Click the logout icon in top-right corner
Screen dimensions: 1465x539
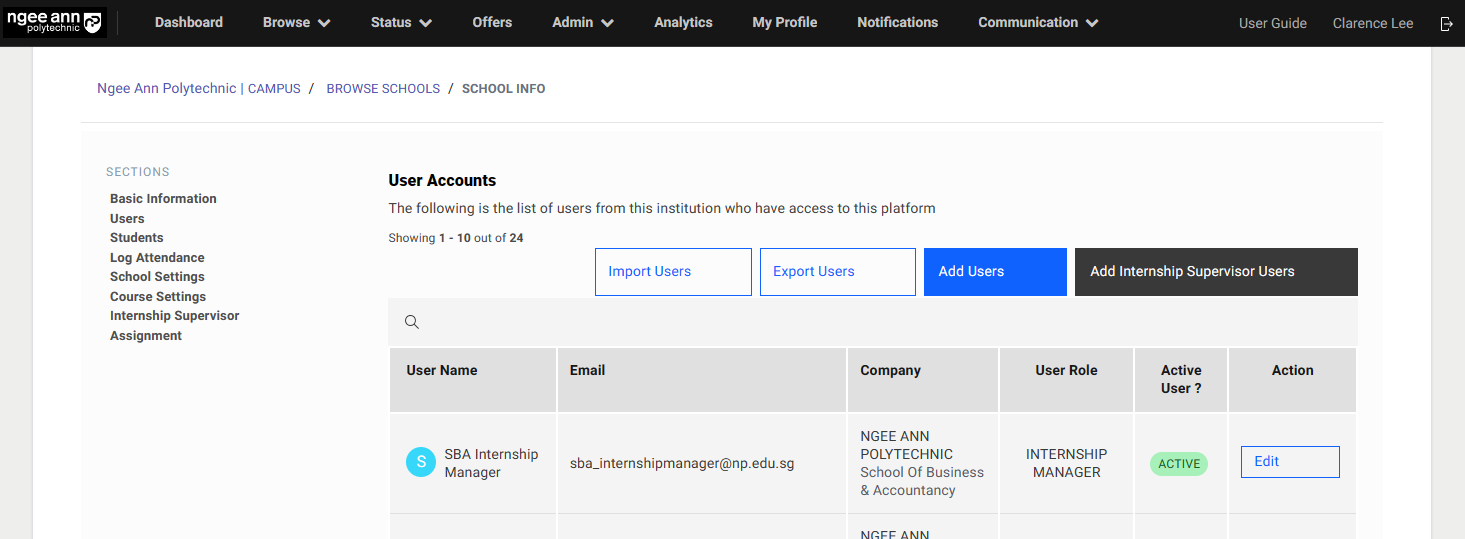(x=1446, y=24)
